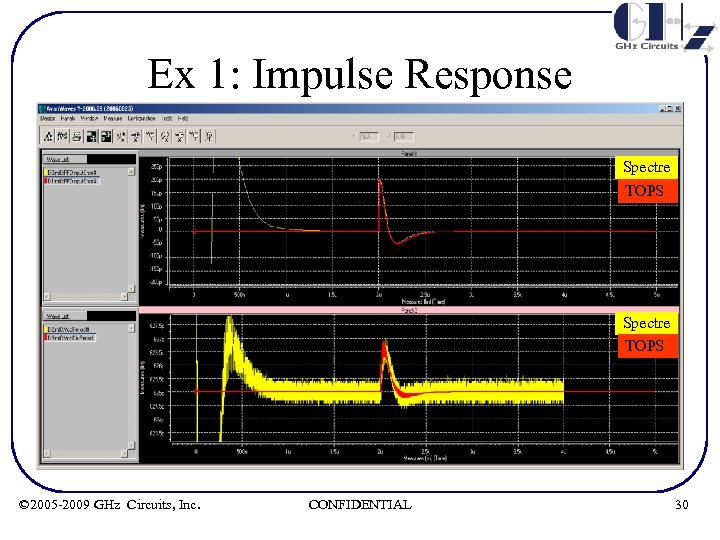Click the up arrow of upper Wave List scrollbar
Screen dimensions: 720x540
click(131, 172)
